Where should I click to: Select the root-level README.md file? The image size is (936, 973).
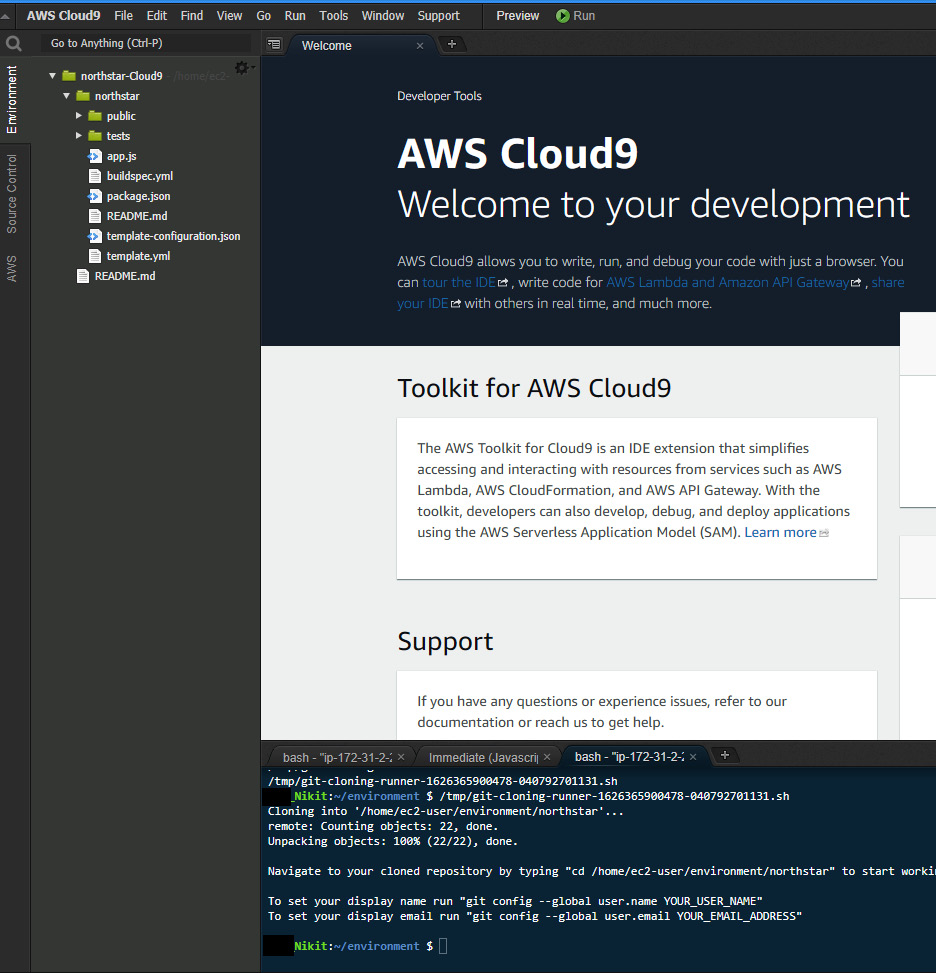pyautogui.click(x=125, y=276)
